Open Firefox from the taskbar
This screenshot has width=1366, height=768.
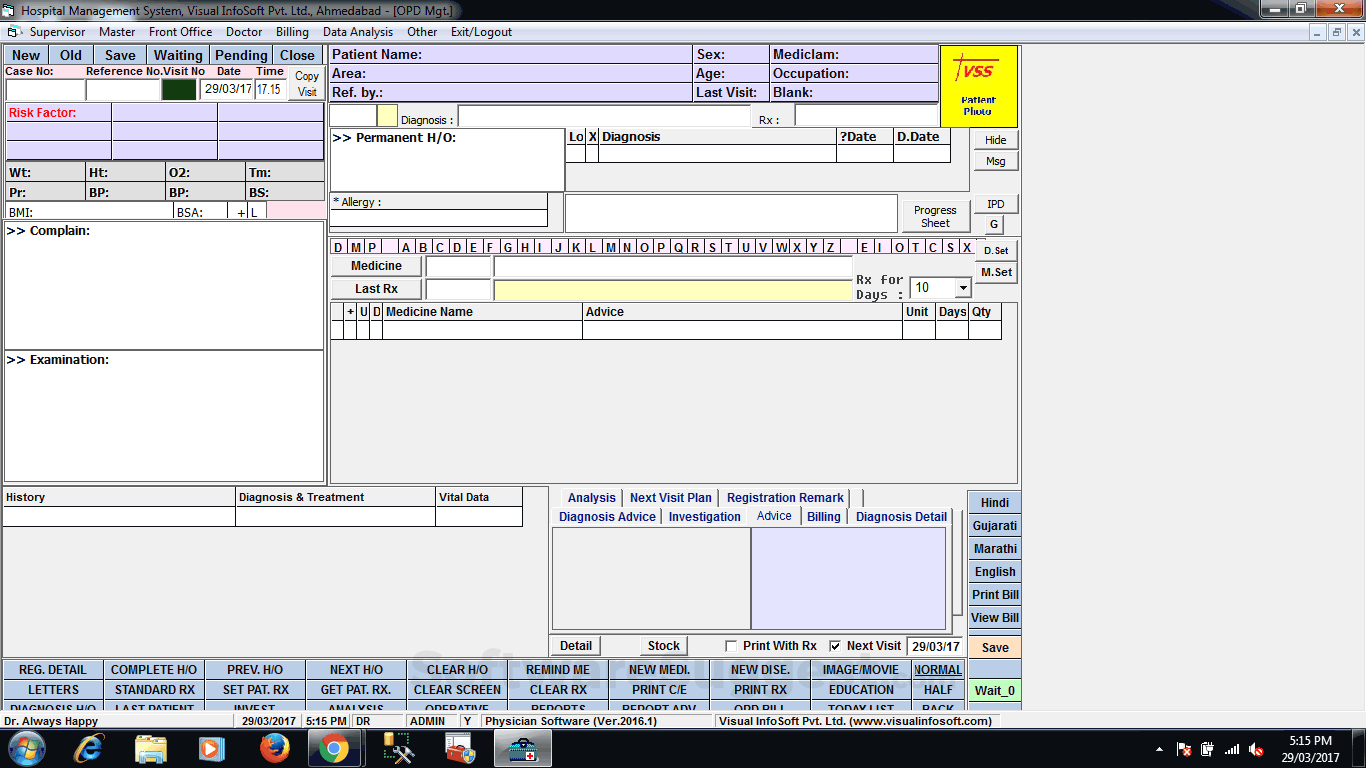pyautogui.click(x=274, y=749)
